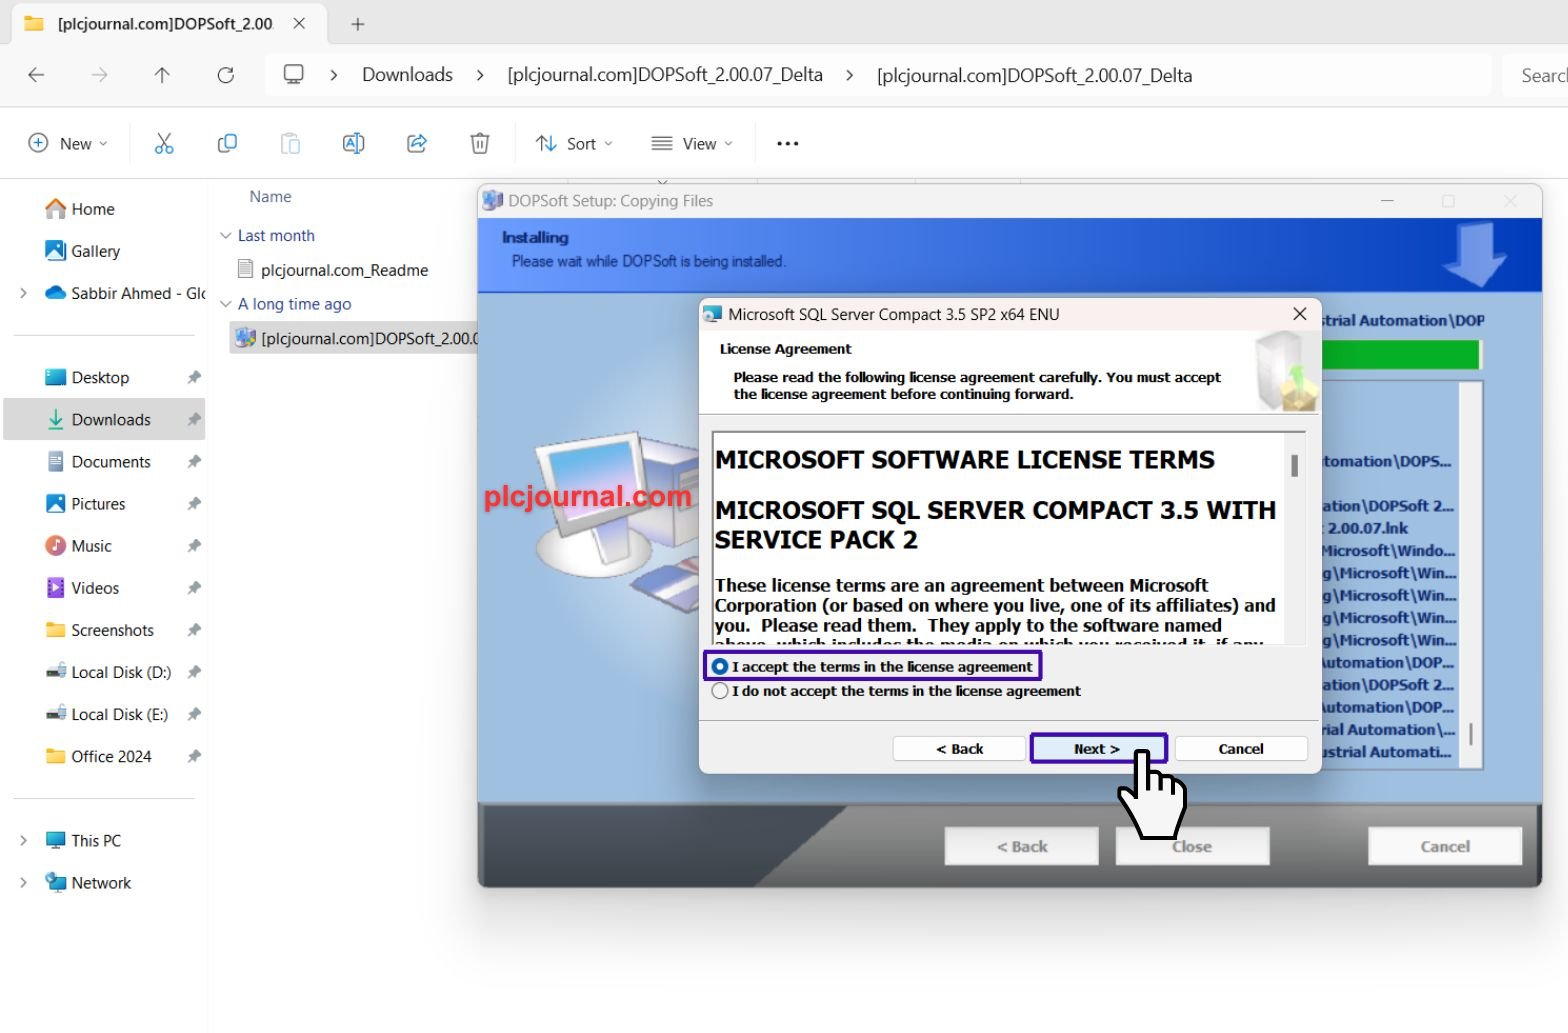The height and width of the screenshot is (1033, 1568).
Task: Click the Delete trash icon in toolbar
Action: (x=480, y=144)
